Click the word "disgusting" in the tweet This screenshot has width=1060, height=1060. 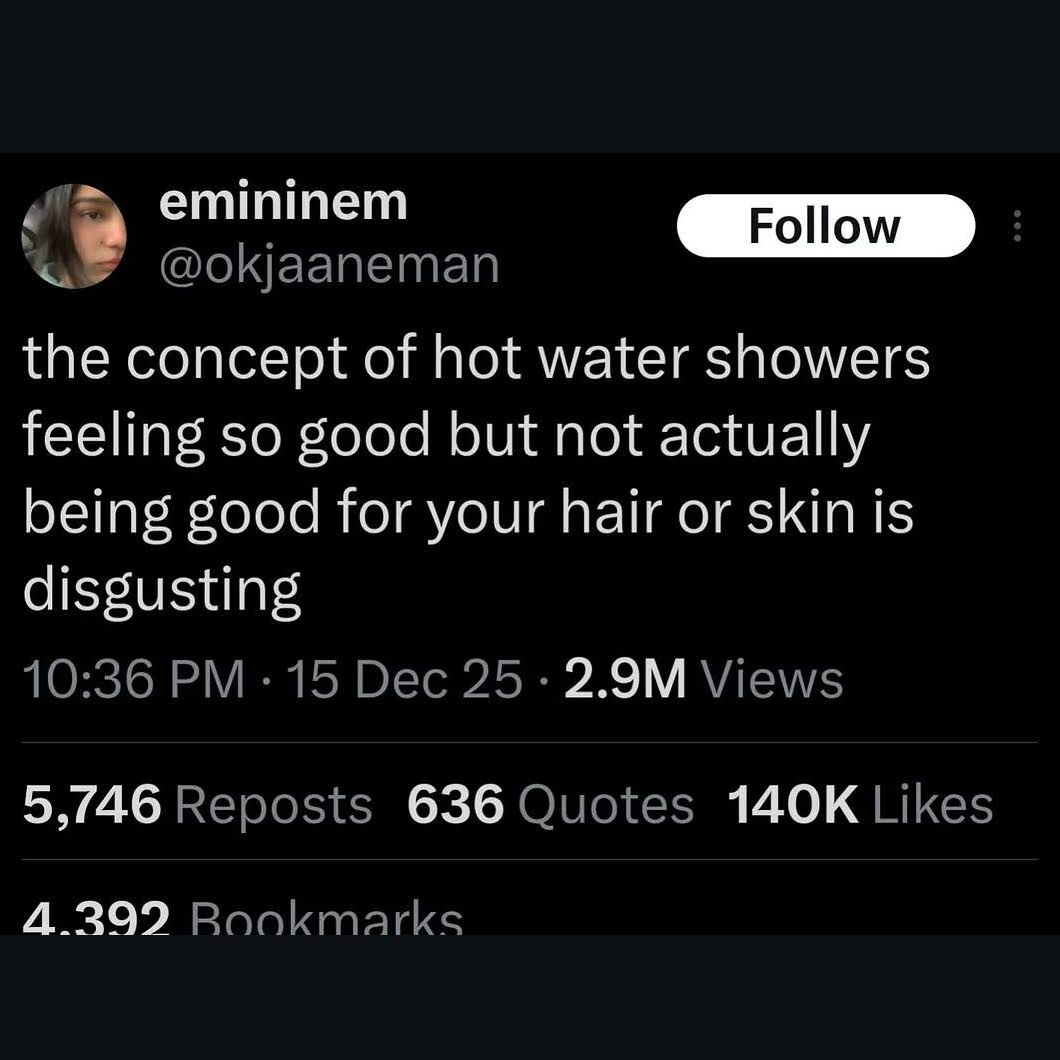(x=162, y=590)
